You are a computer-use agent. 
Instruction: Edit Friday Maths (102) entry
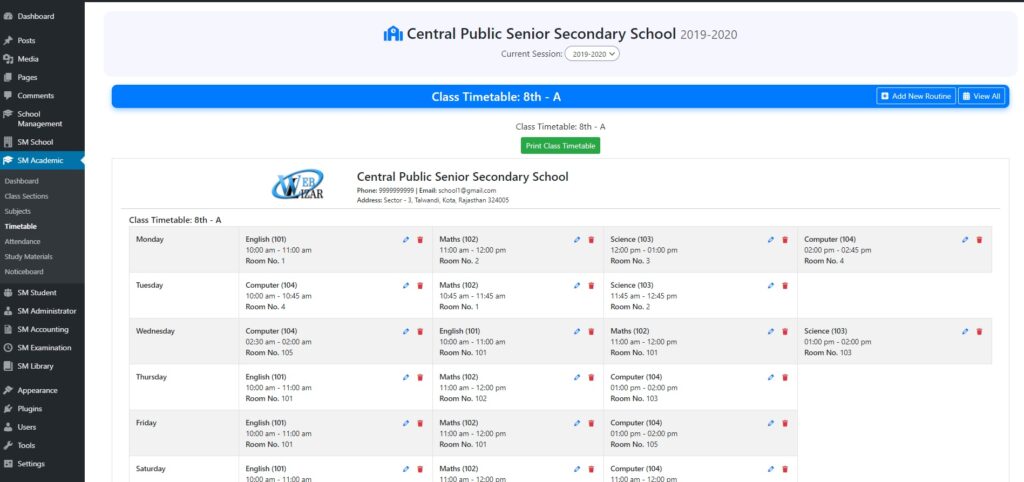pos(578,424)
